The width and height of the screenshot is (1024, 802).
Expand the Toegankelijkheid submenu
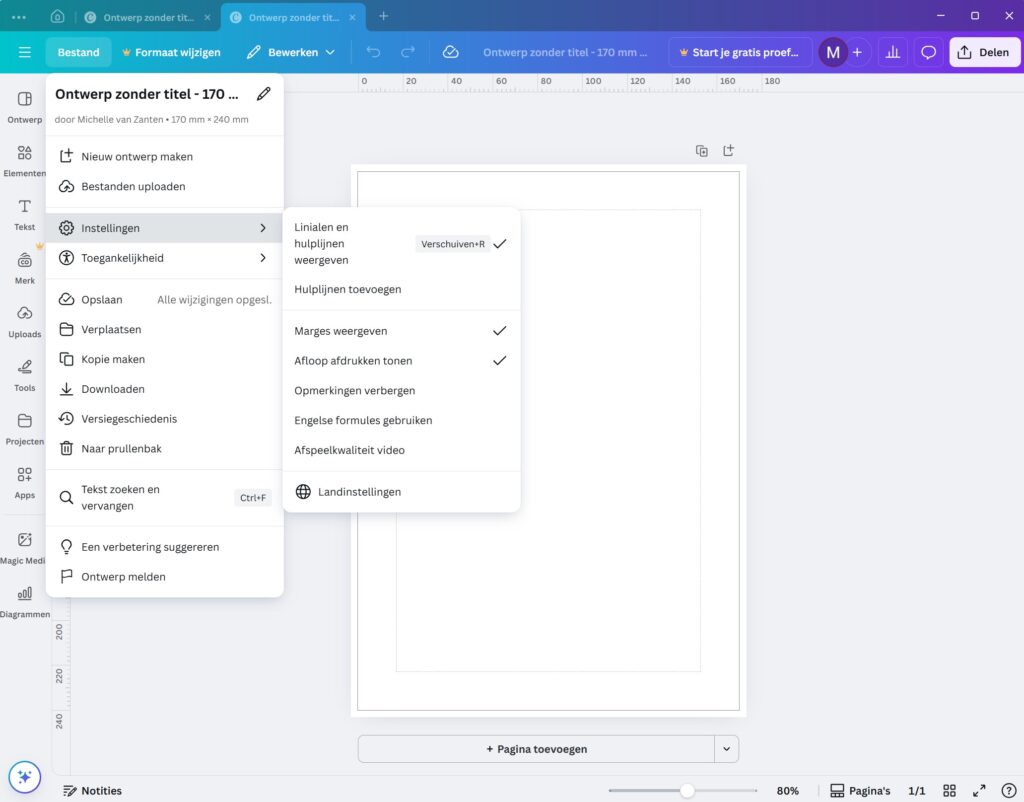pos(165,258)
